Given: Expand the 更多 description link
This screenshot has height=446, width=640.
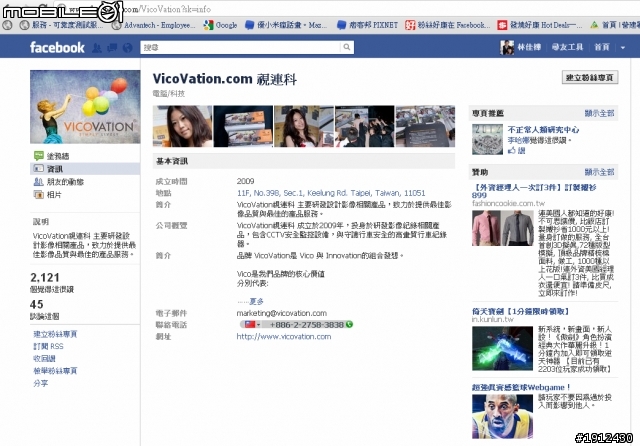Looking at the screenshot, I should pyautogui.click(x=256, y=302).
